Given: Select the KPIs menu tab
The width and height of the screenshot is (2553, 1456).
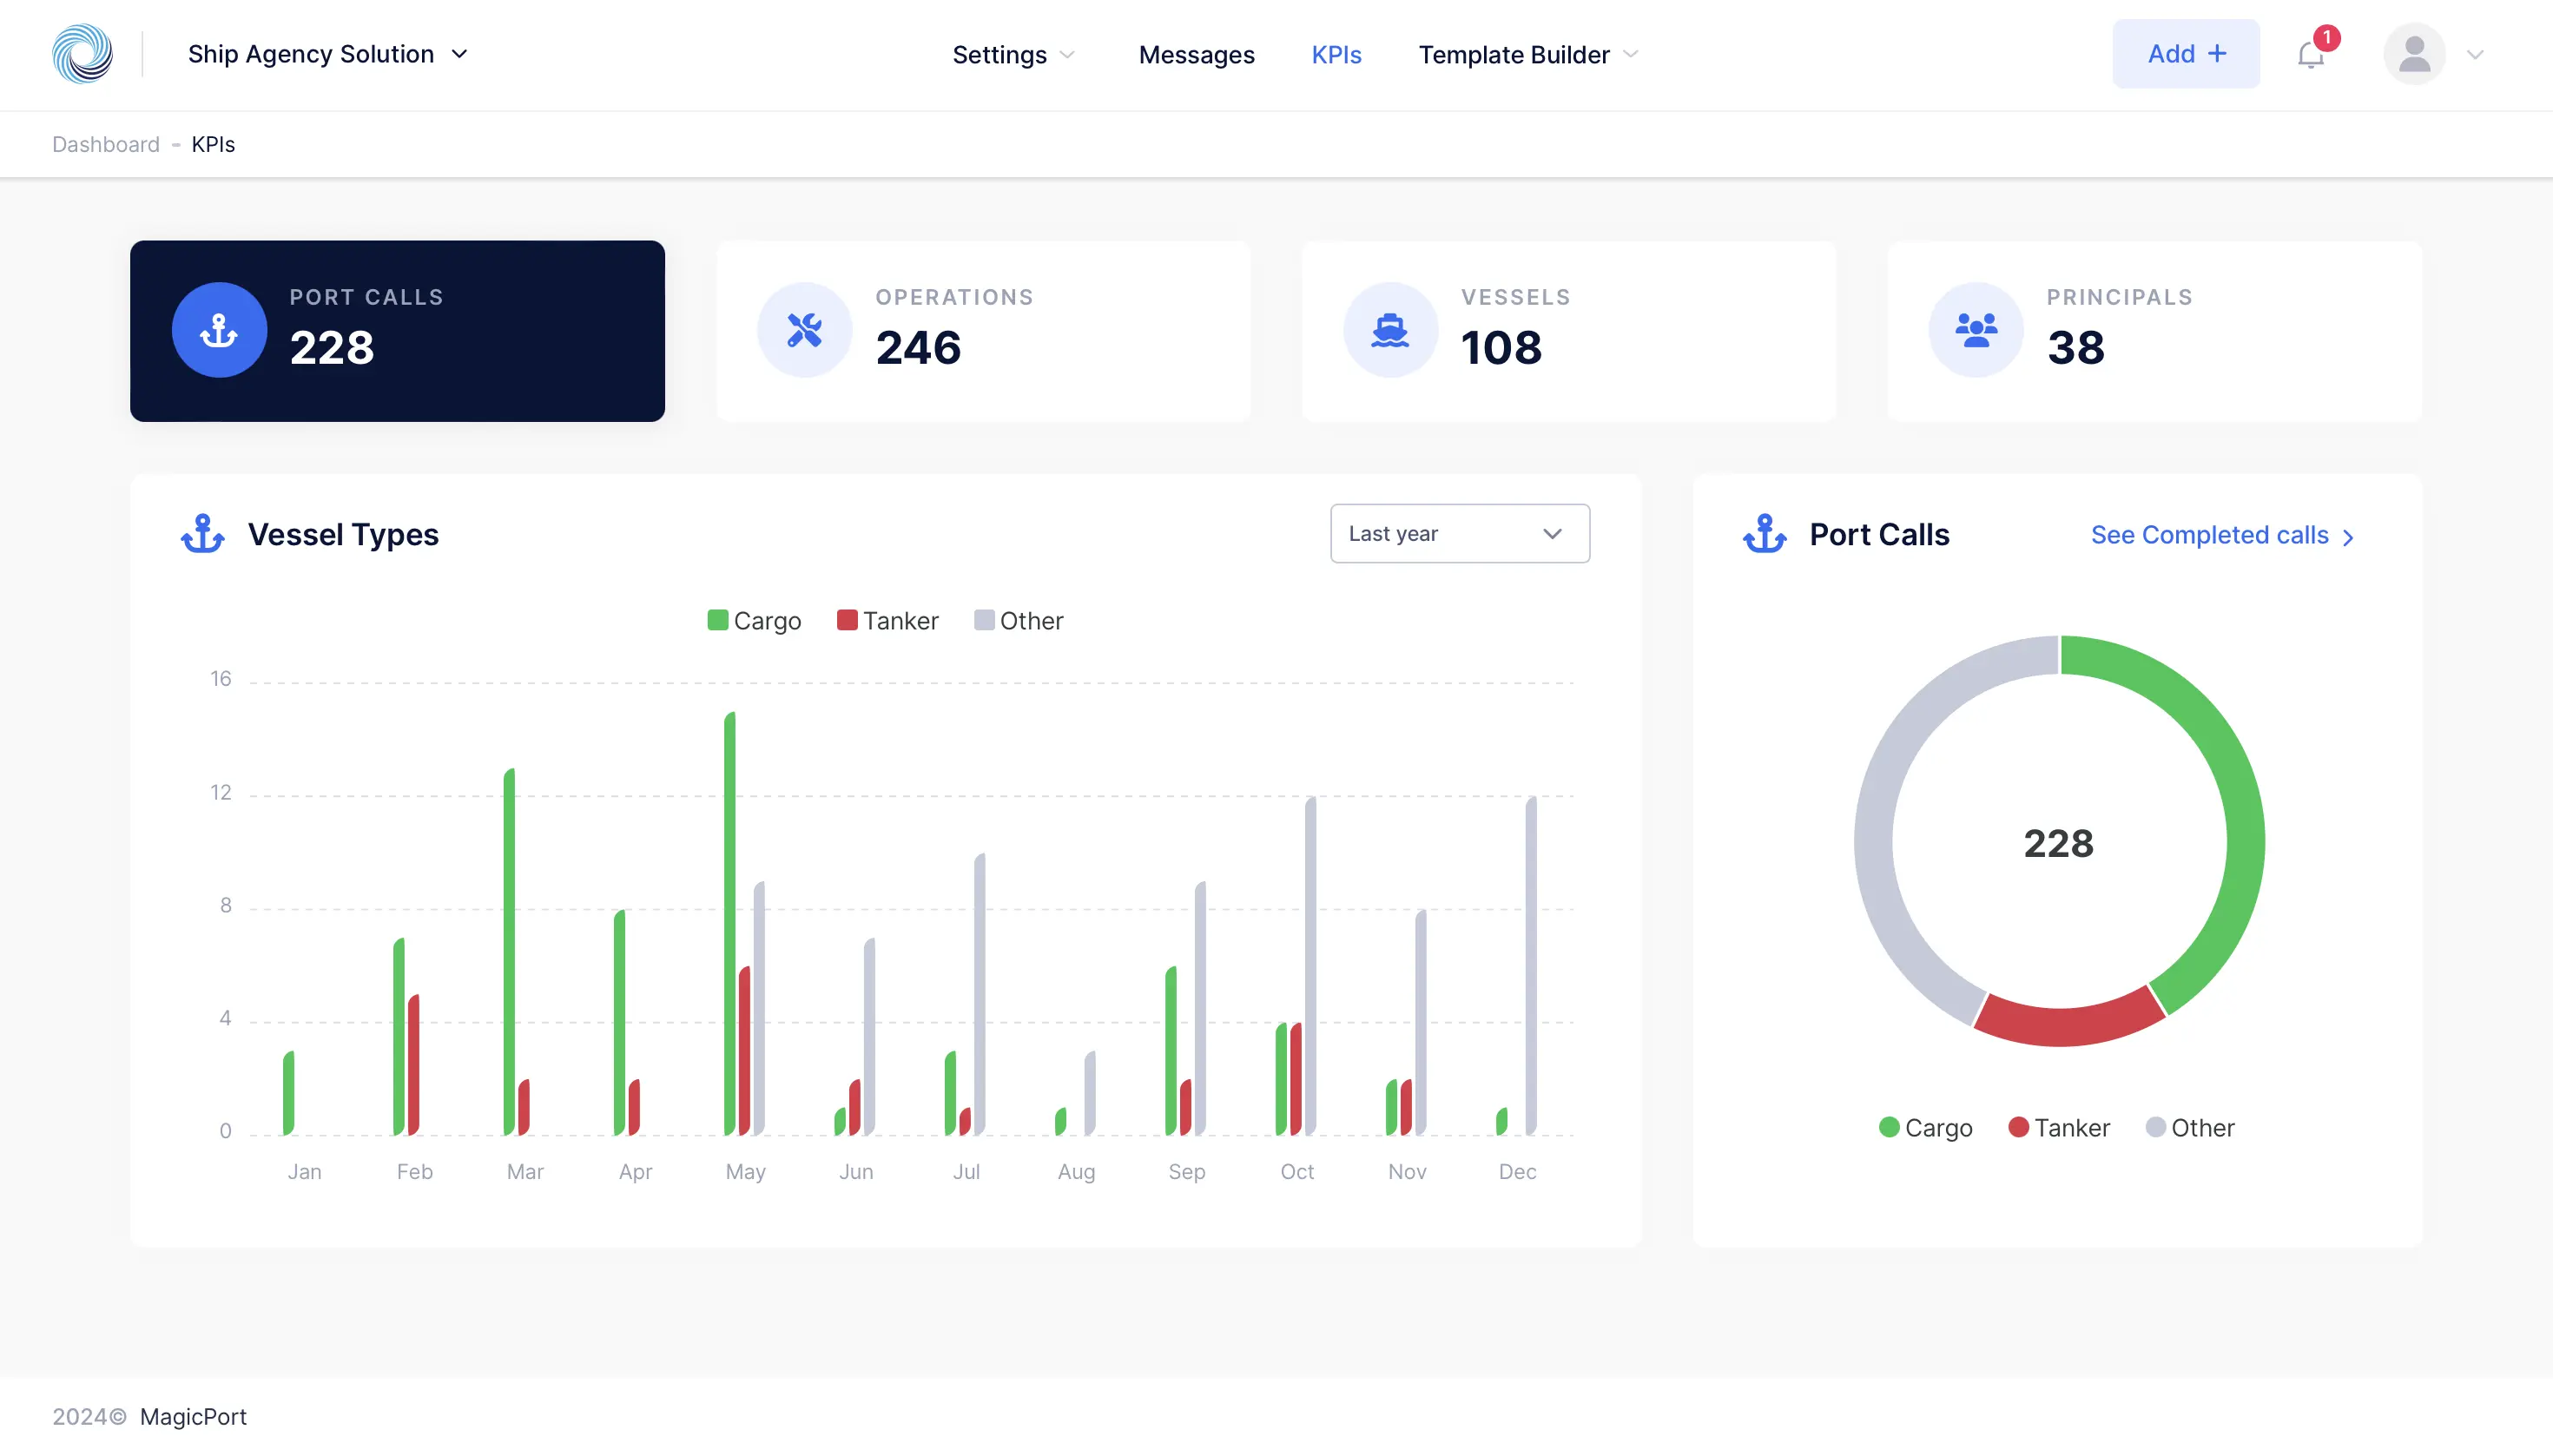Looking at the screenshot, I should [x=1336, y=53].
